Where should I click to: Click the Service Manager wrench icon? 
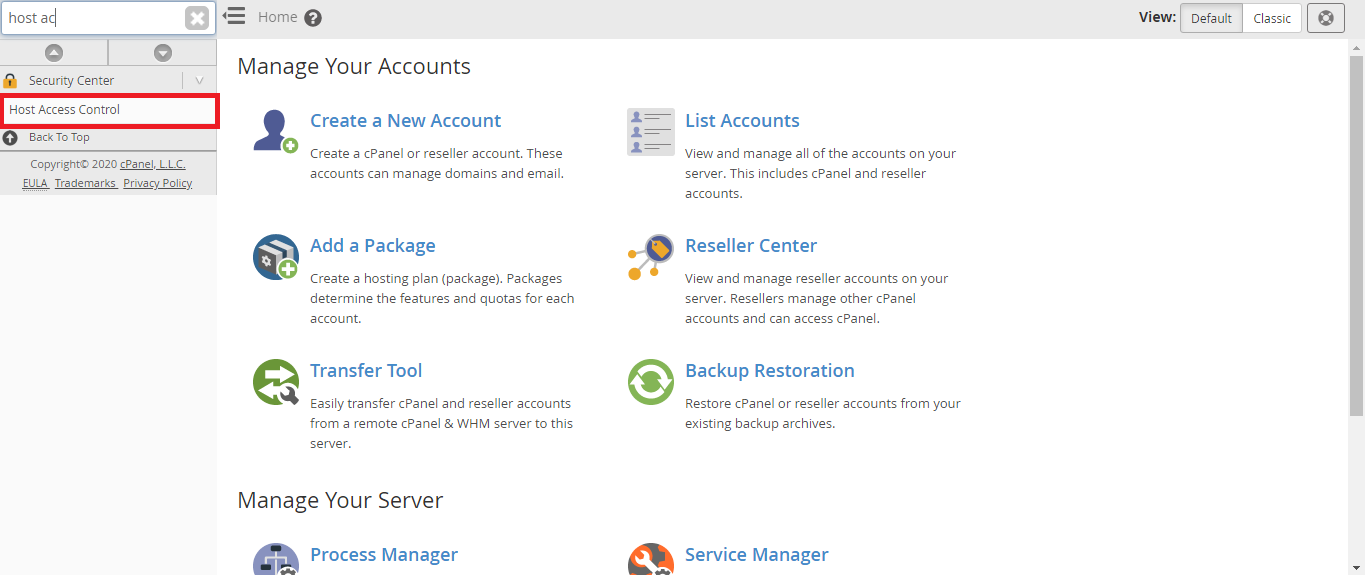point(650,560)
